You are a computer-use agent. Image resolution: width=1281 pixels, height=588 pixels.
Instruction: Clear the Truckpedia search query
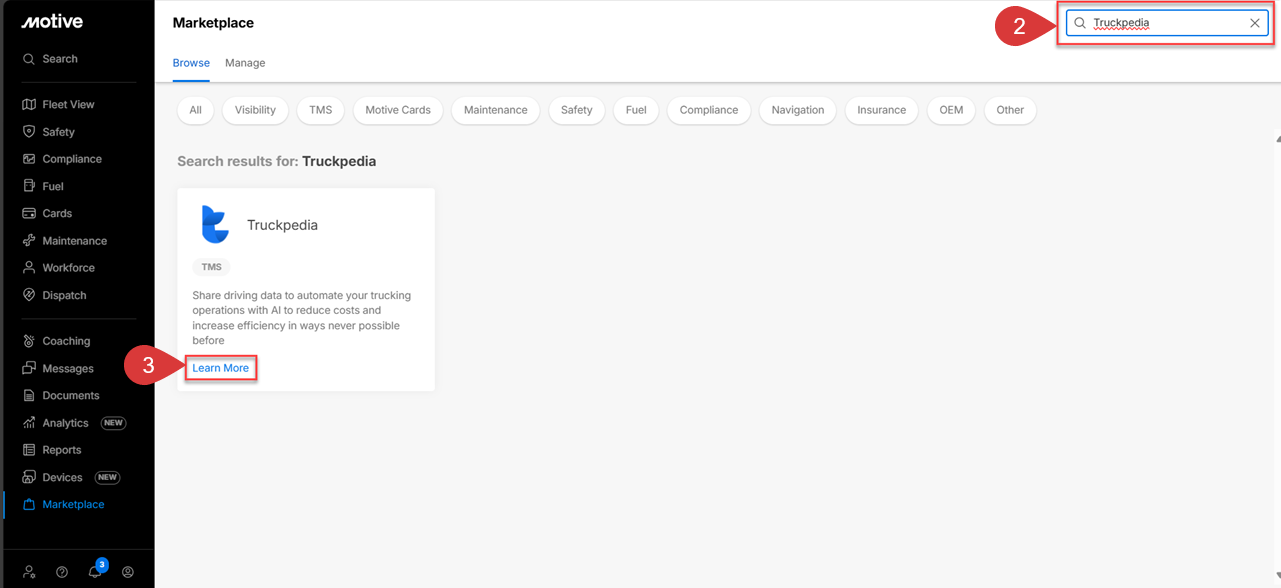(x=1255, y=22)
